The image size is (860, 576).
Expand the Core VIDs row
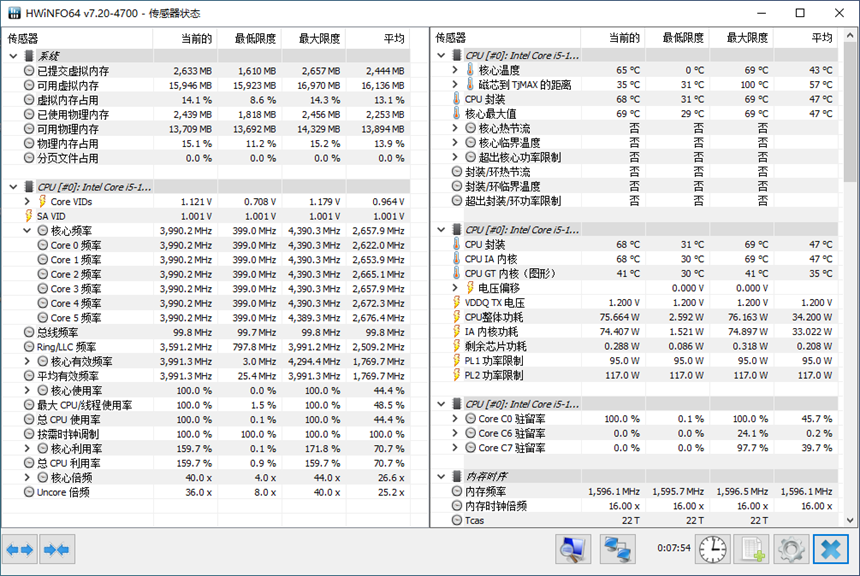pyautogui.click(x=27, y=201)
